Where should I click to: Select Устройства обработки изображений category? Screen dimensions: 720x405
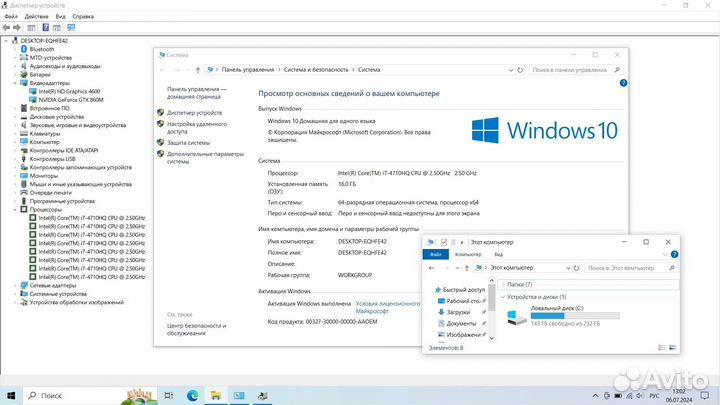(x=77, y=302)
